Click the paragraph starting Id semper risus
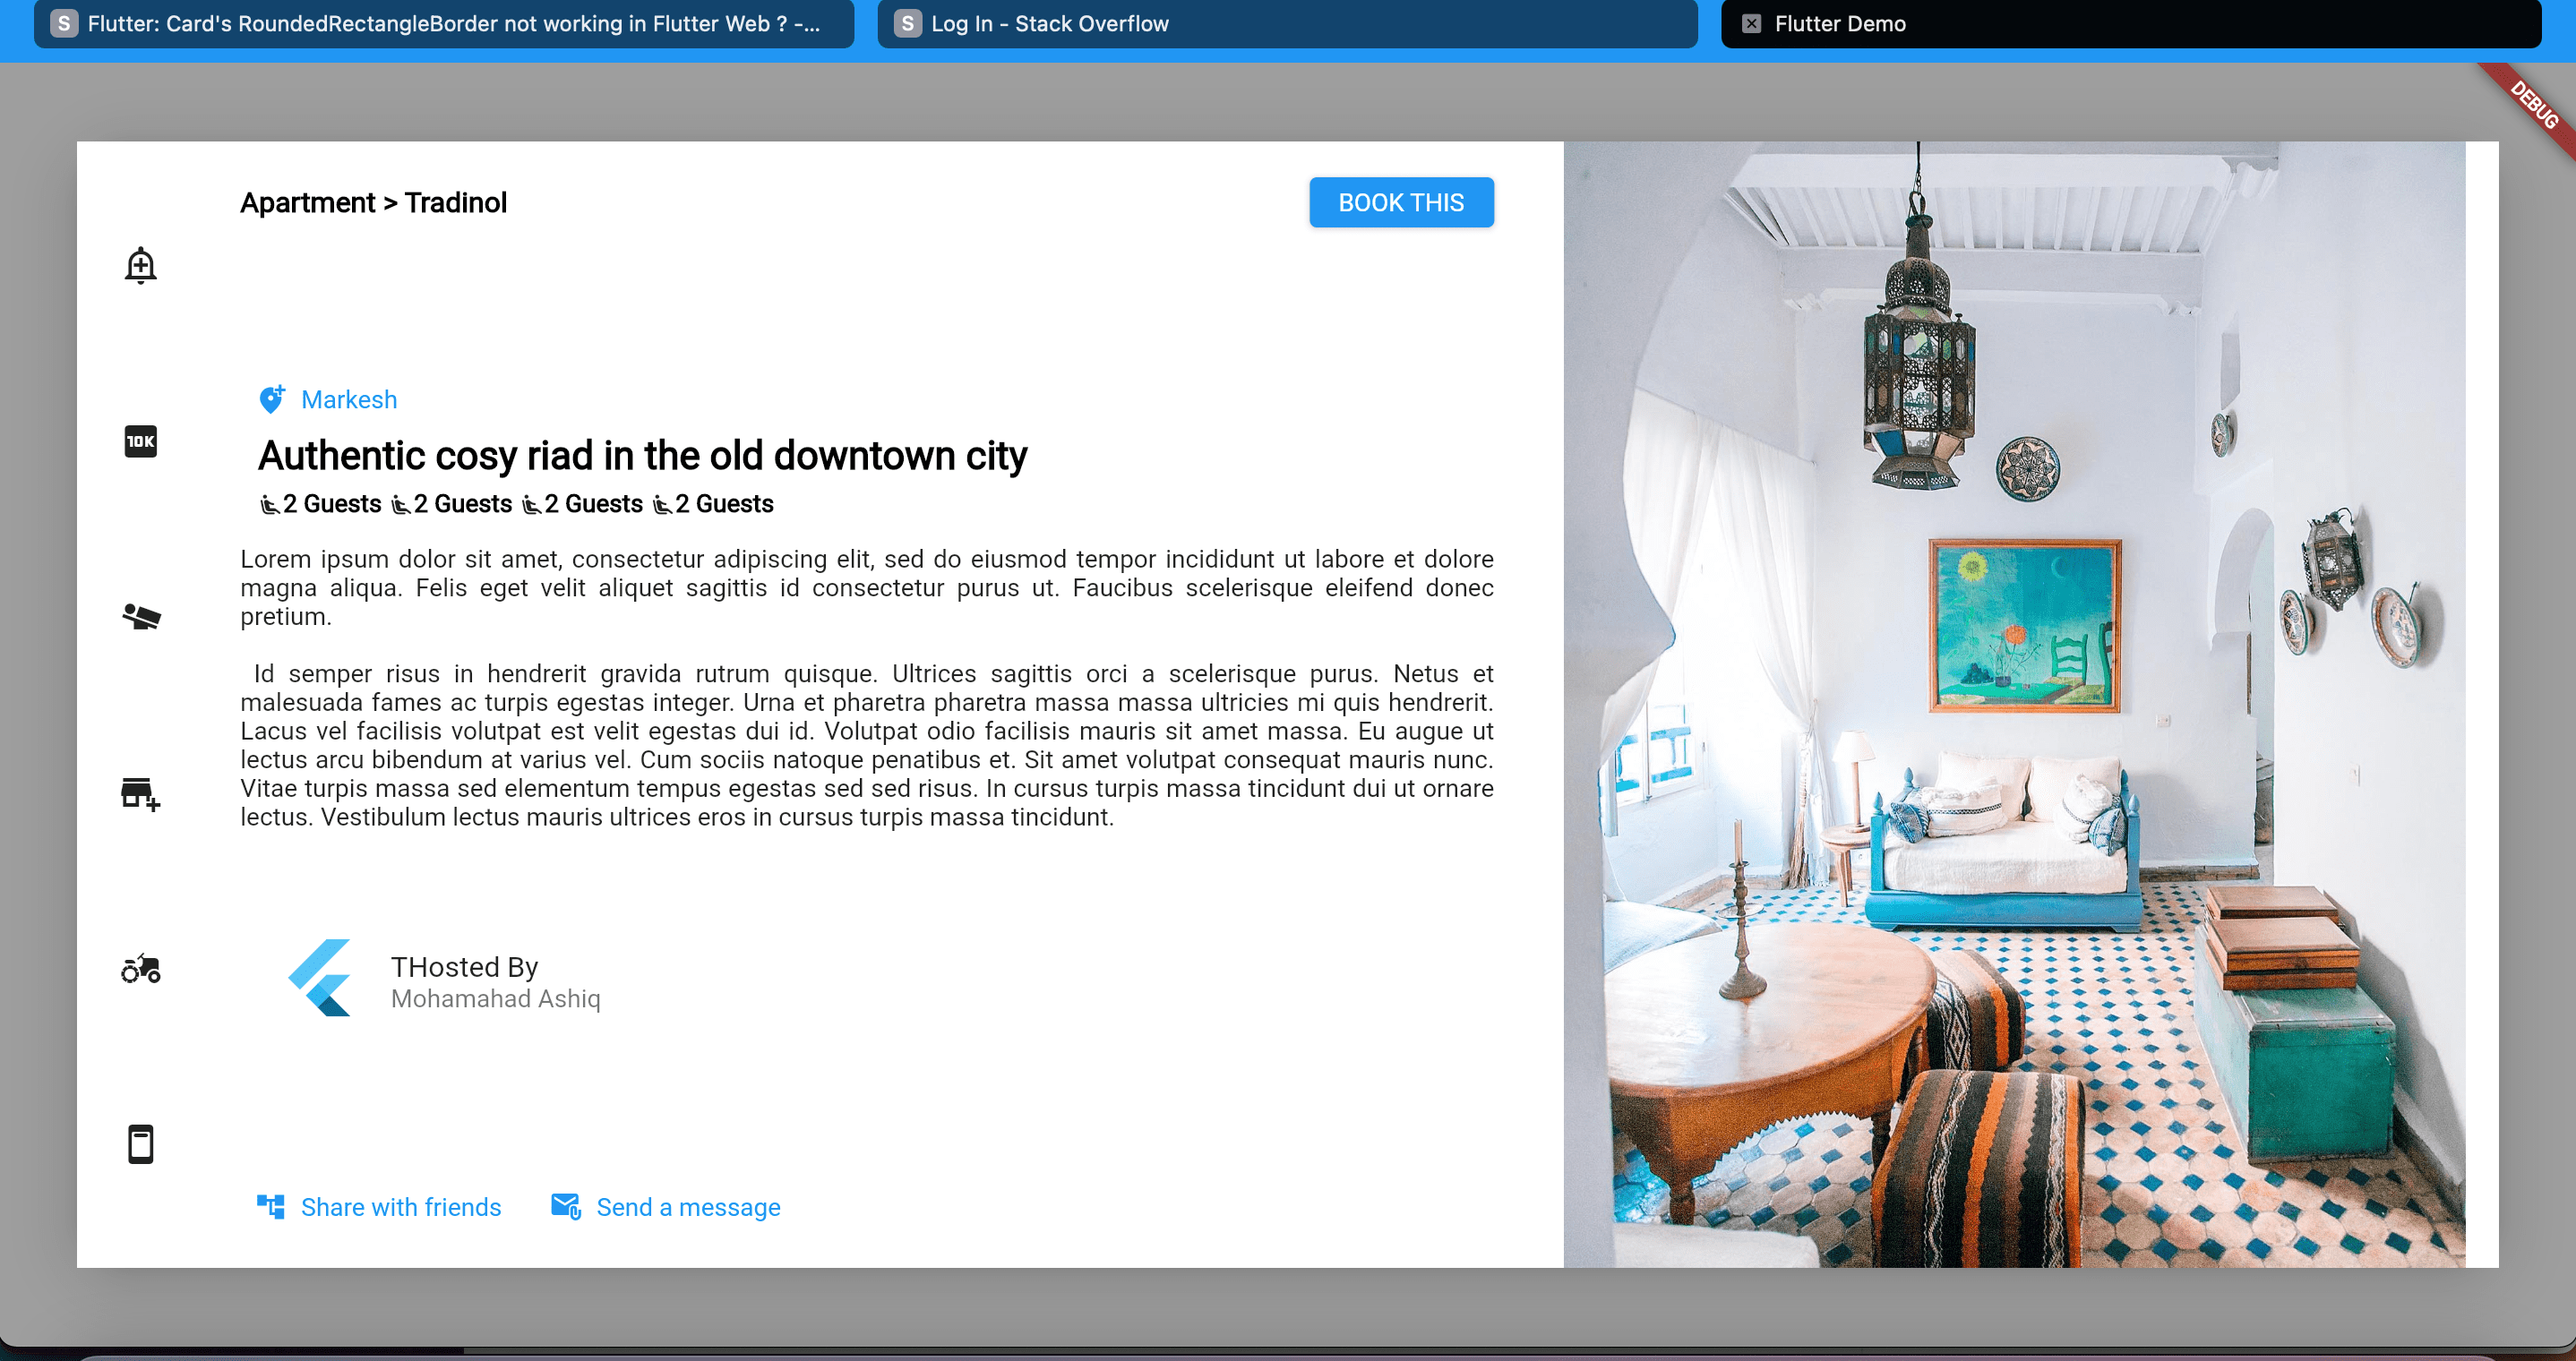 click(x=867, y=745)
